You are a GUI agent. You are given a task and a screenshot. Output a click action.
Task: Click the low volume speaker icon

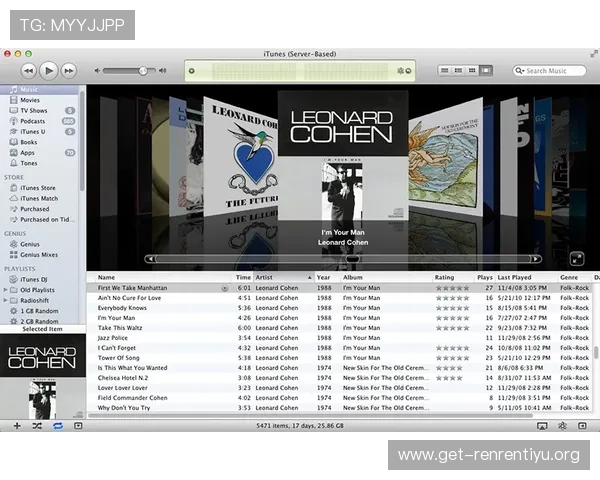tap(97, 71)
